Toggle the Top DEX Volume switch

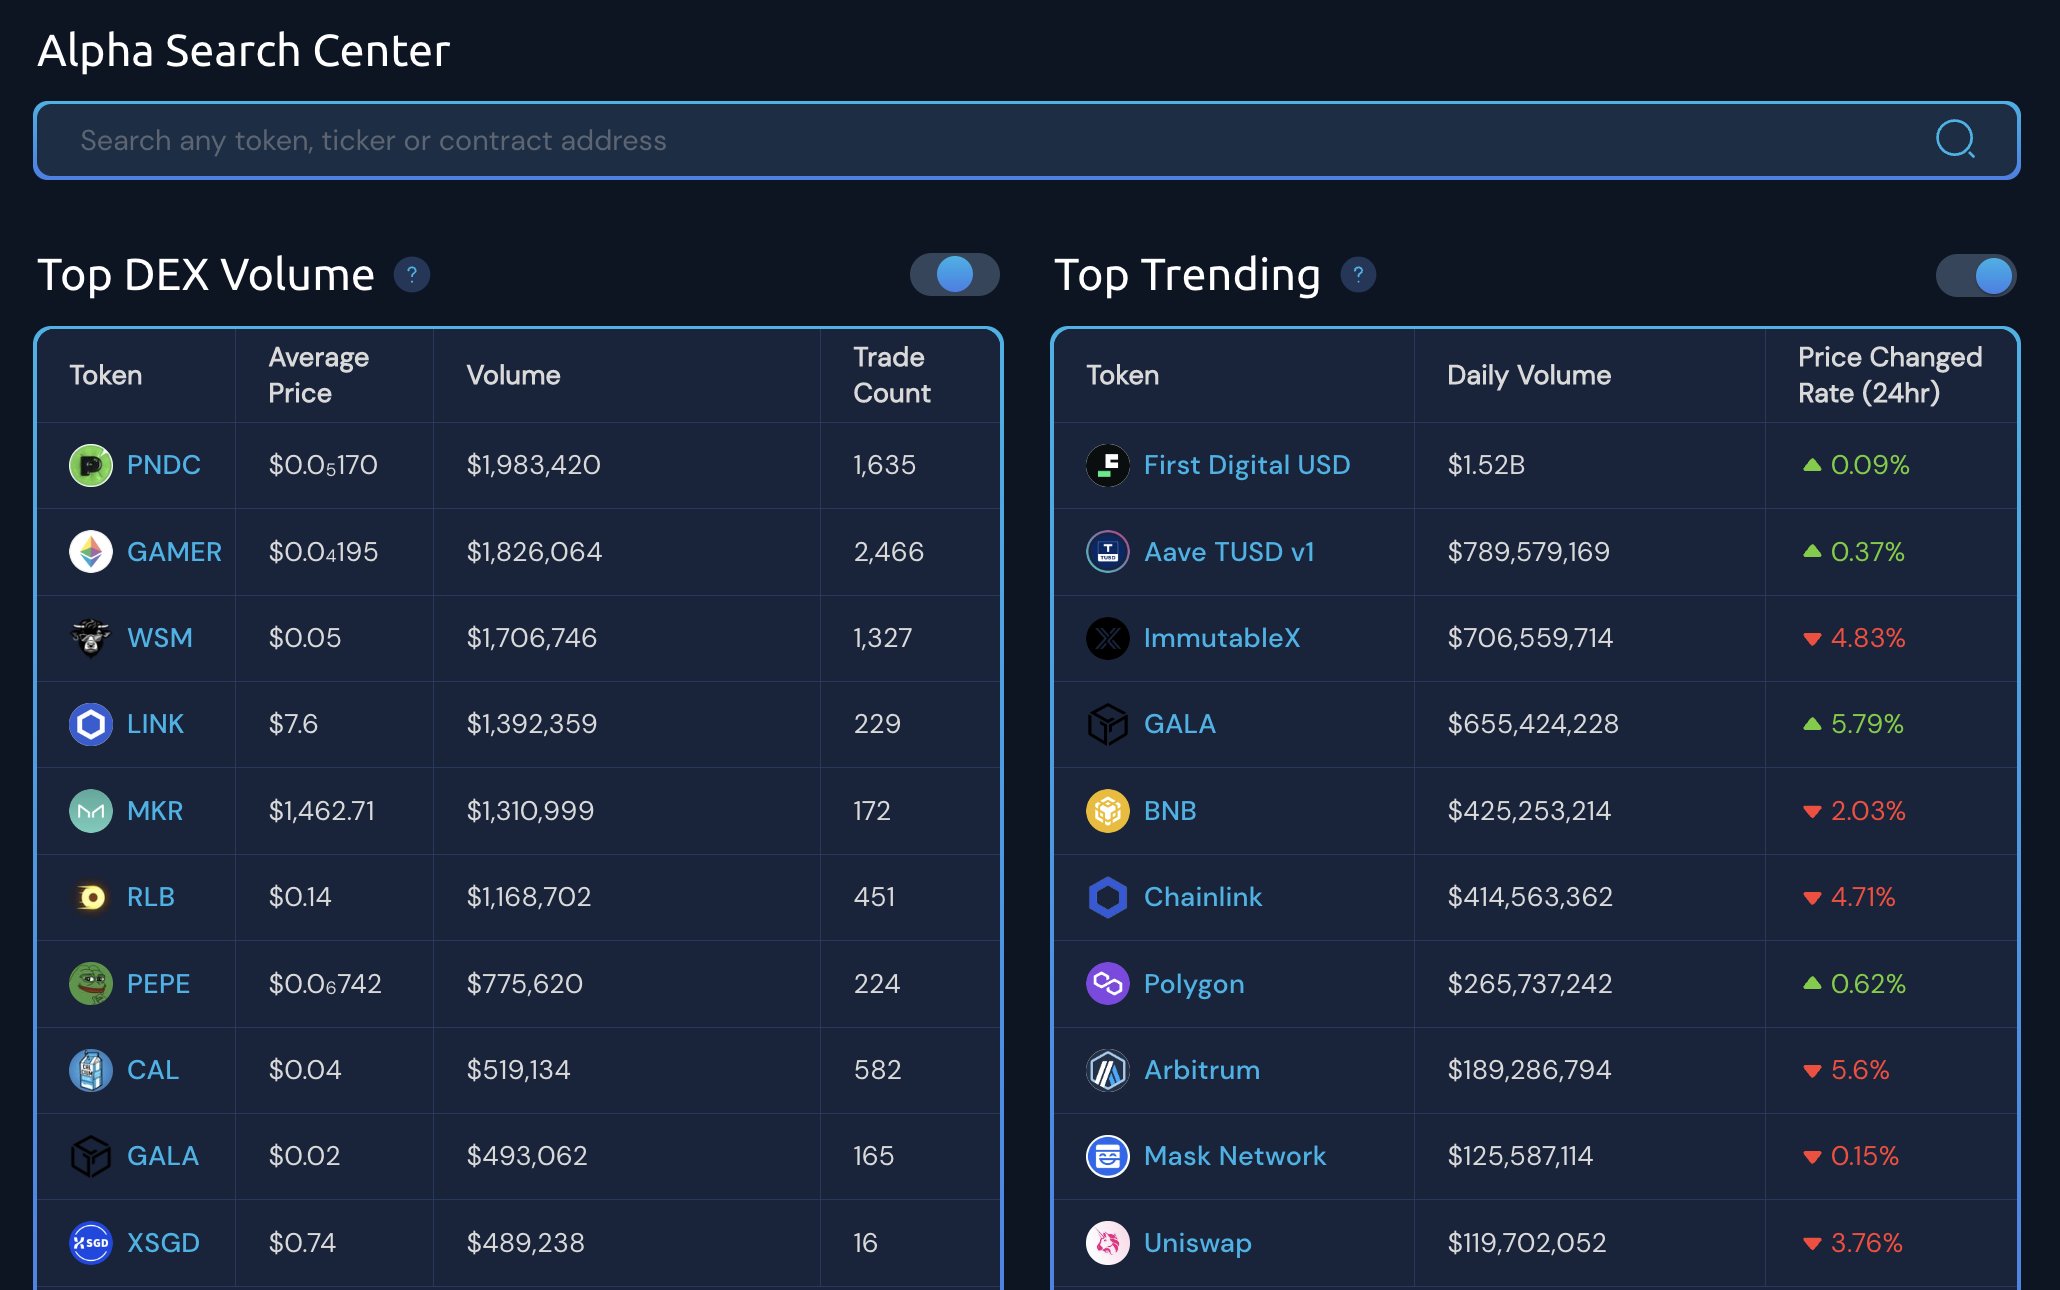coord(954,274)
